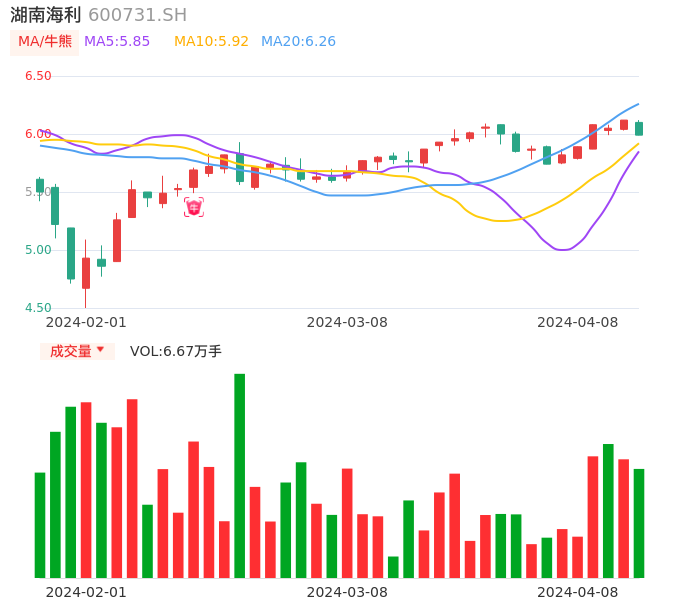Click the bull signal marker icon

point(194,207)
